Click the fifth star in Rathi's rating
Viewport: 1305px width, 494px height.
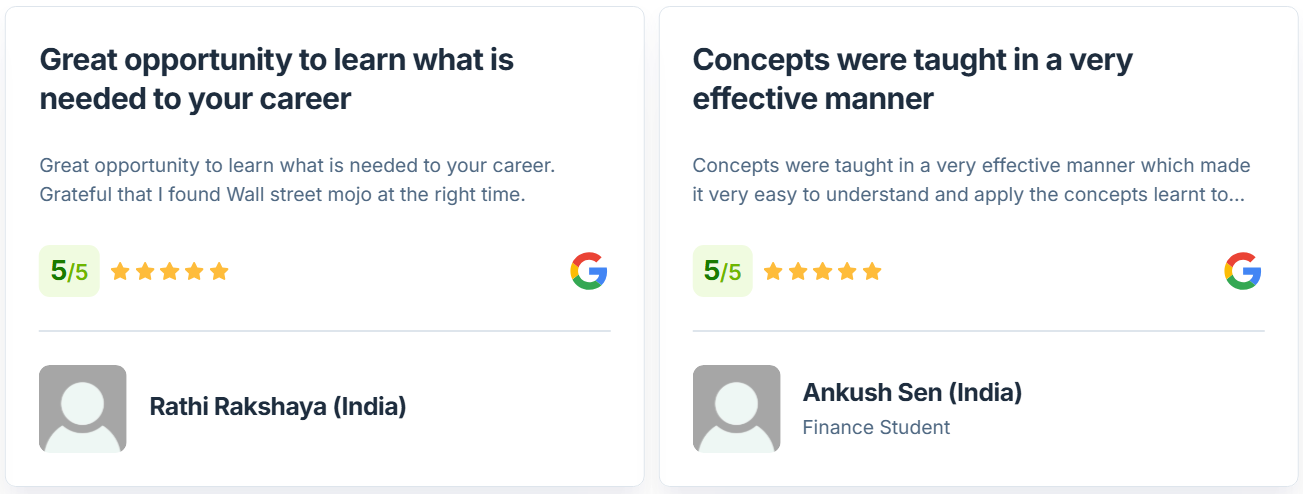pyautogui.click(x=219, y=271)
